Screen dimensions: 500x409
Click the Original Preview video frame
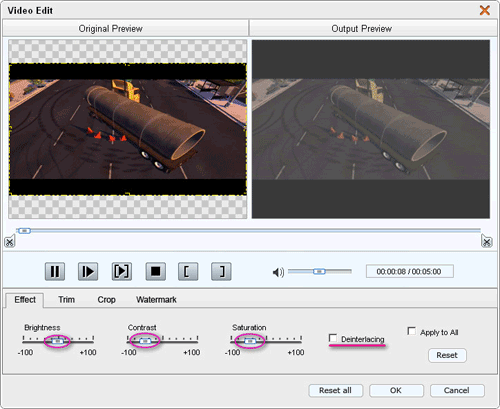pyautogui.click(x=128, y=129)
